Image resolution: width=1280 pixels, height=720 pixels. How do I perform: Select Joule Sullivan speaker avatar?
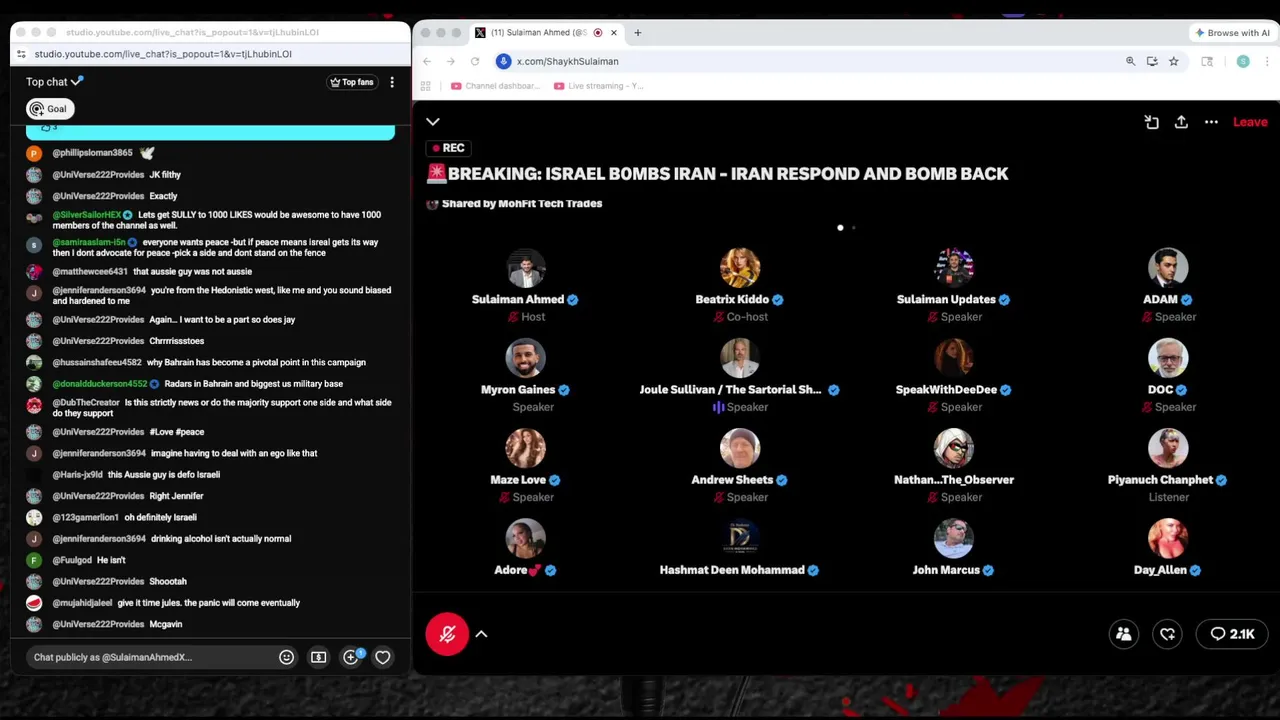pyautogui.click(x=740, y=358)
